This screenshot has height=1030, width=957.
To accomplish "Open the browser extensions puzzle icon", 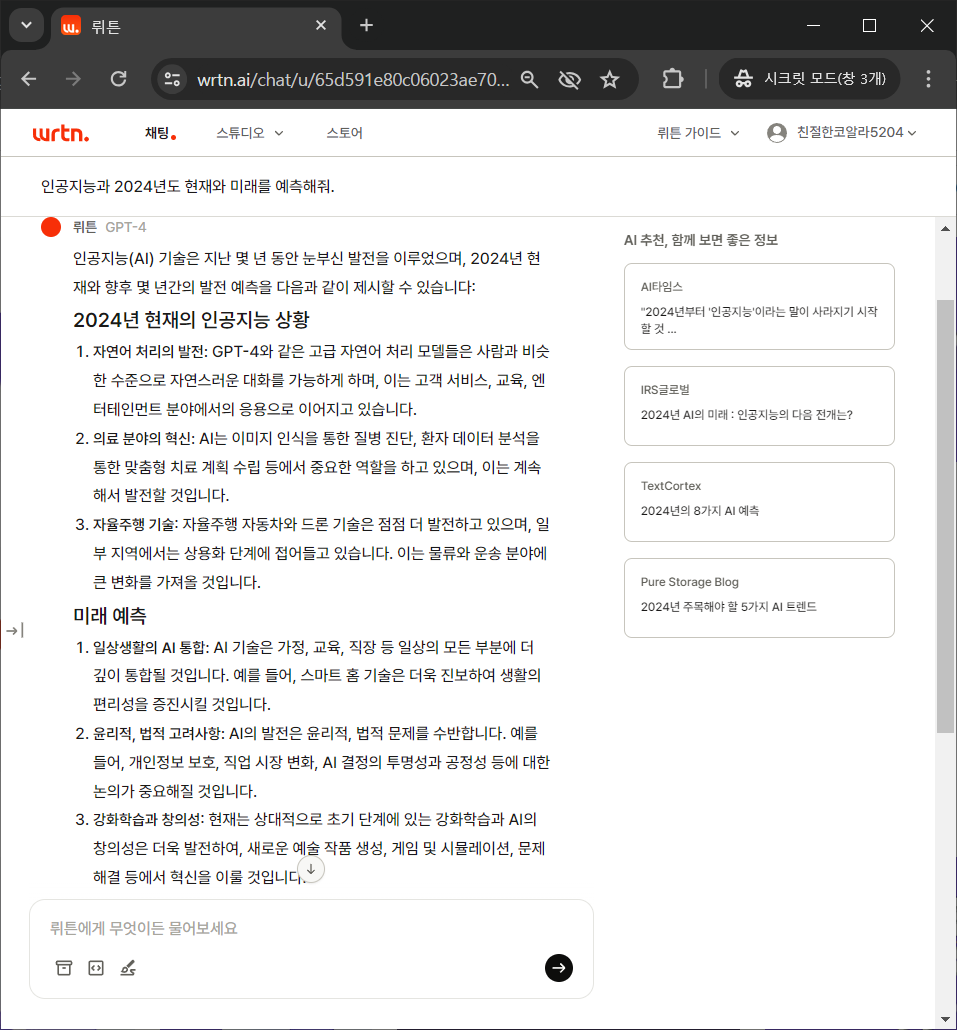I will coord(672,79).
